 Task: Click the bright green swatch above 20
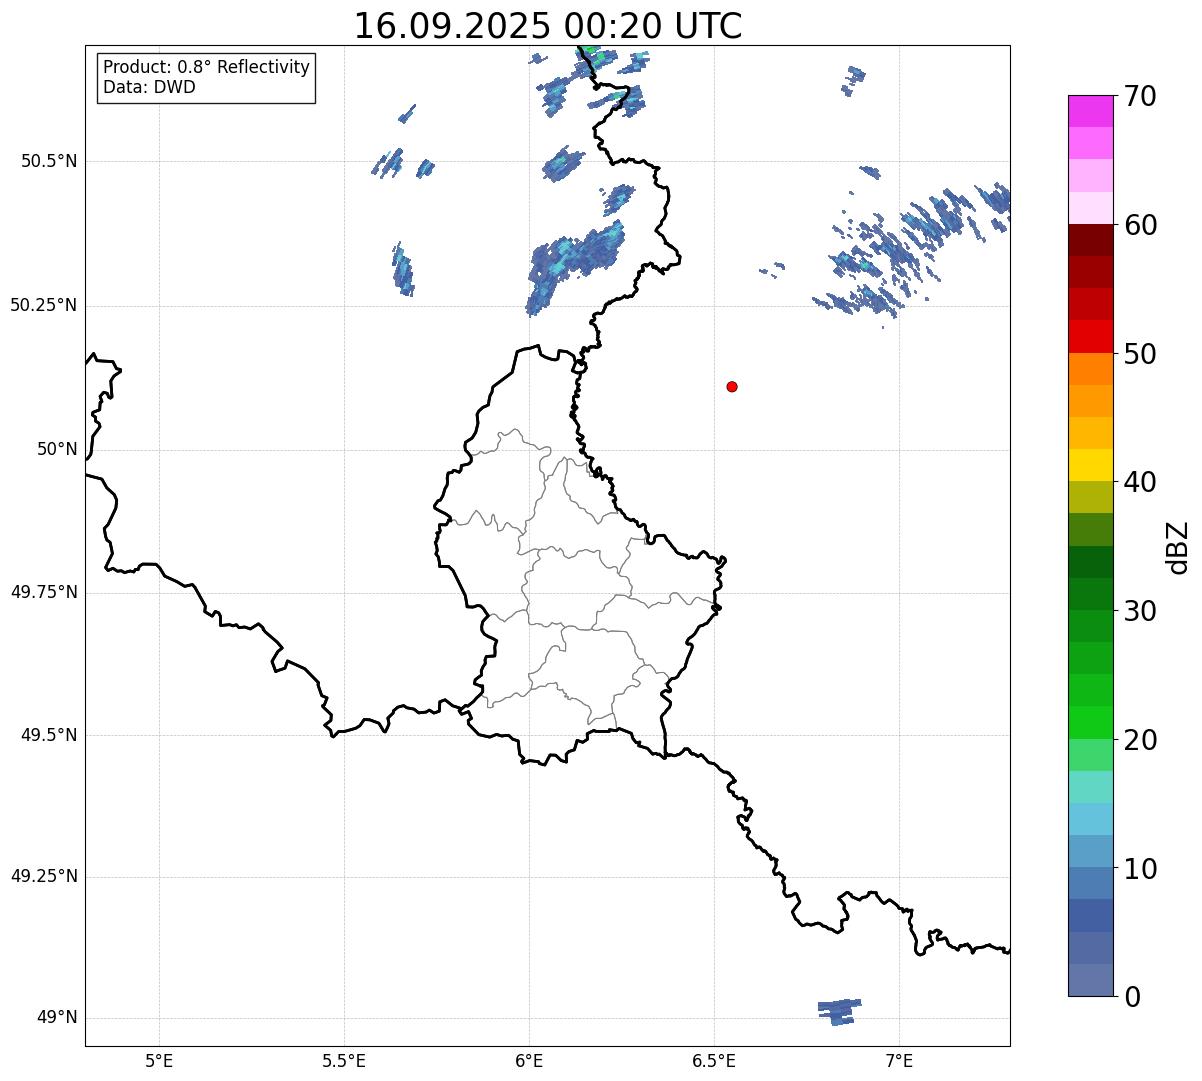click(x=1090, y=723)
